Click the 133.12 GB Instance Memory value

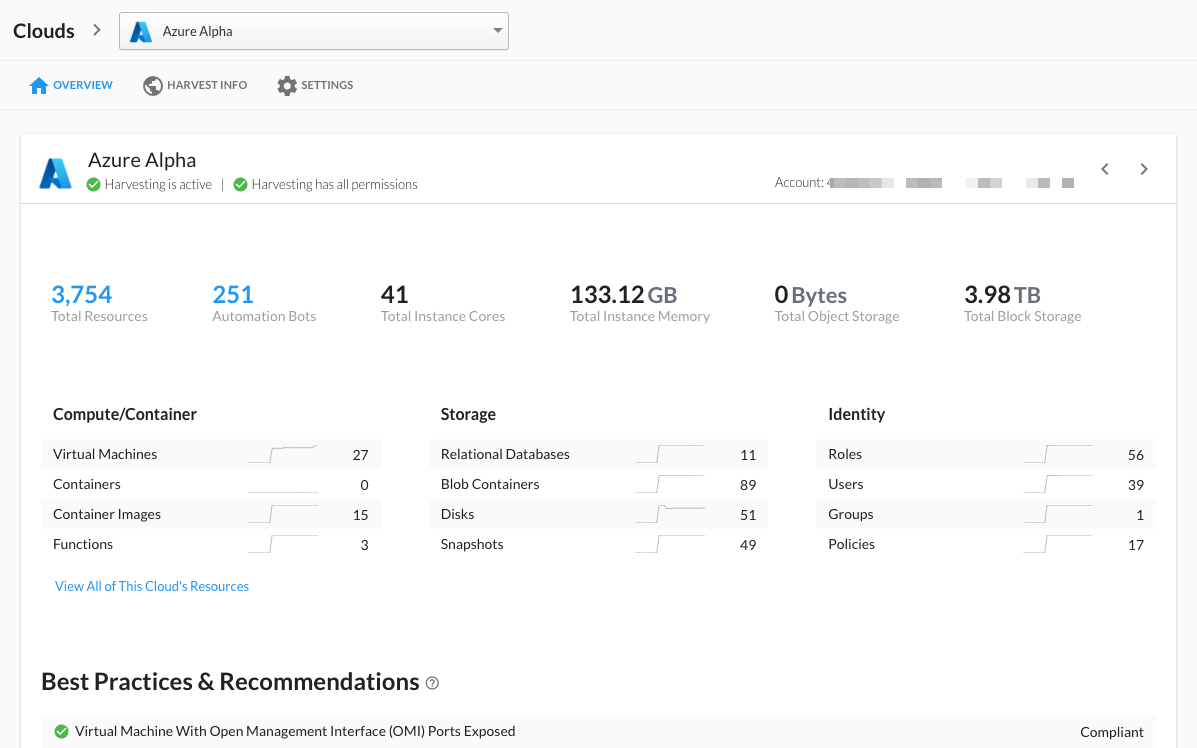point(624,294)
